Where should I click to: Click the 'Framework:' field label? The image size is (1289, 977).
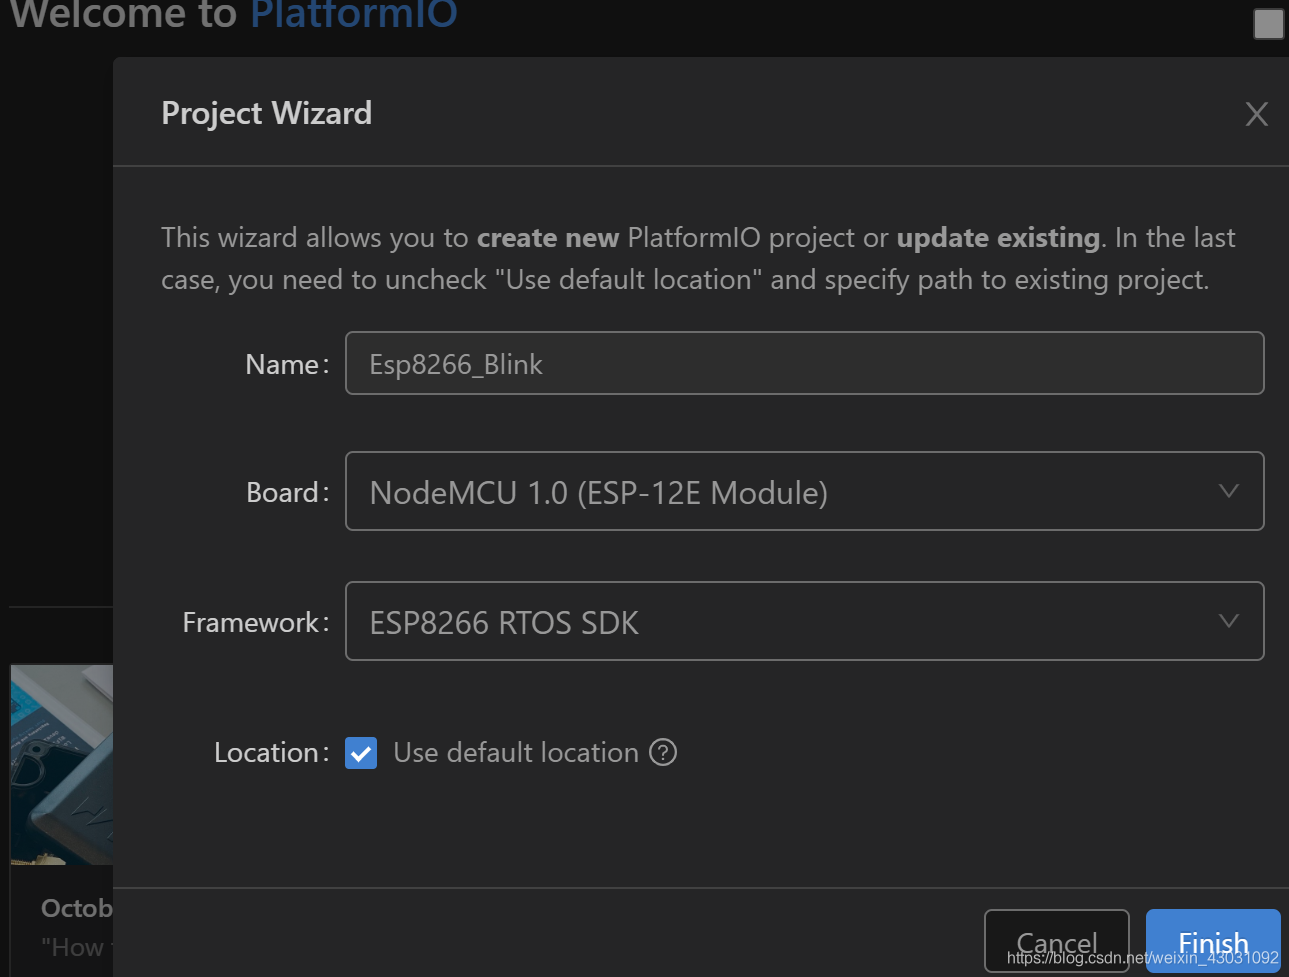[x=256, y=622]
